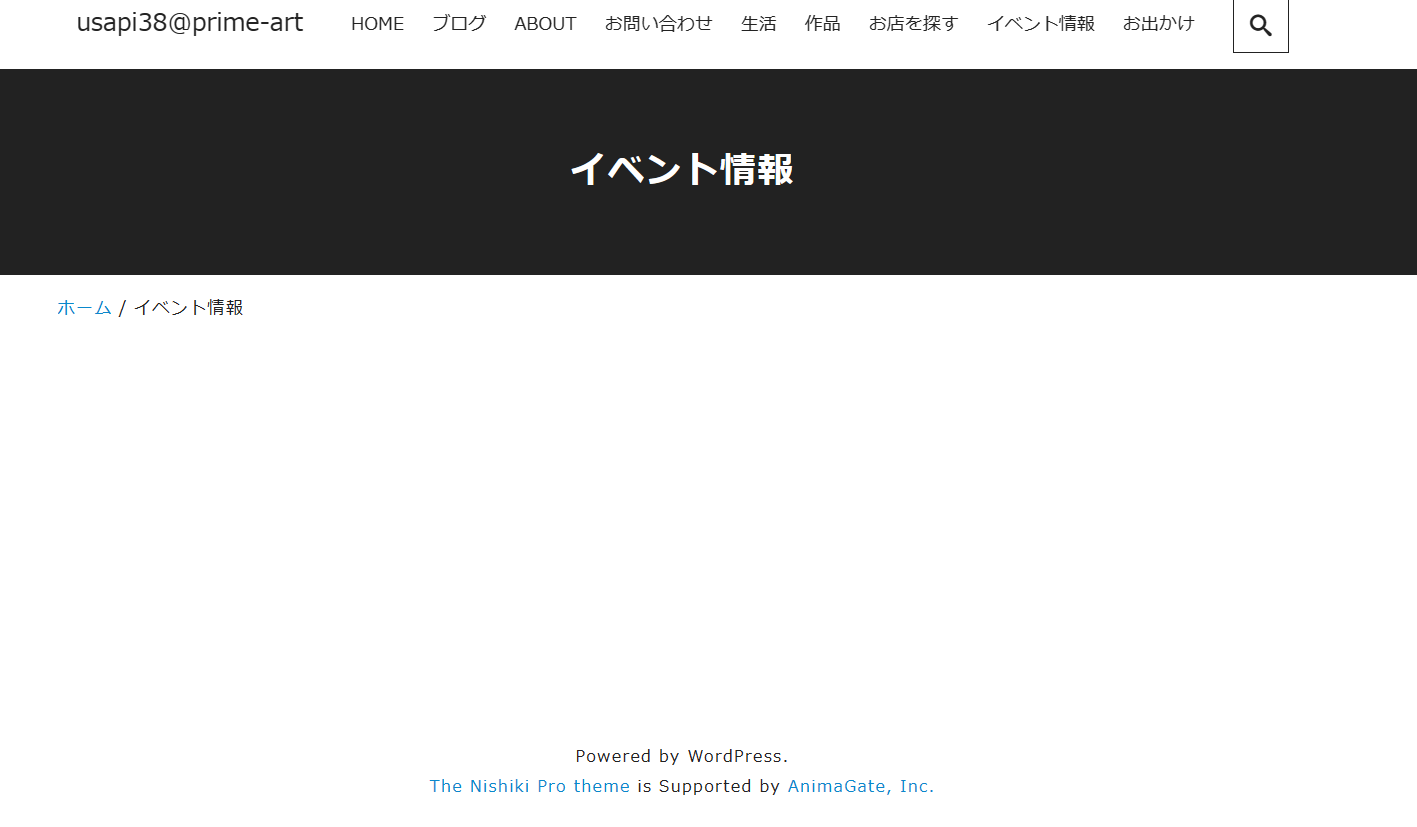Click the usapi38@prime-art site title
The image size is (1417, 827).
pos(190,23)
